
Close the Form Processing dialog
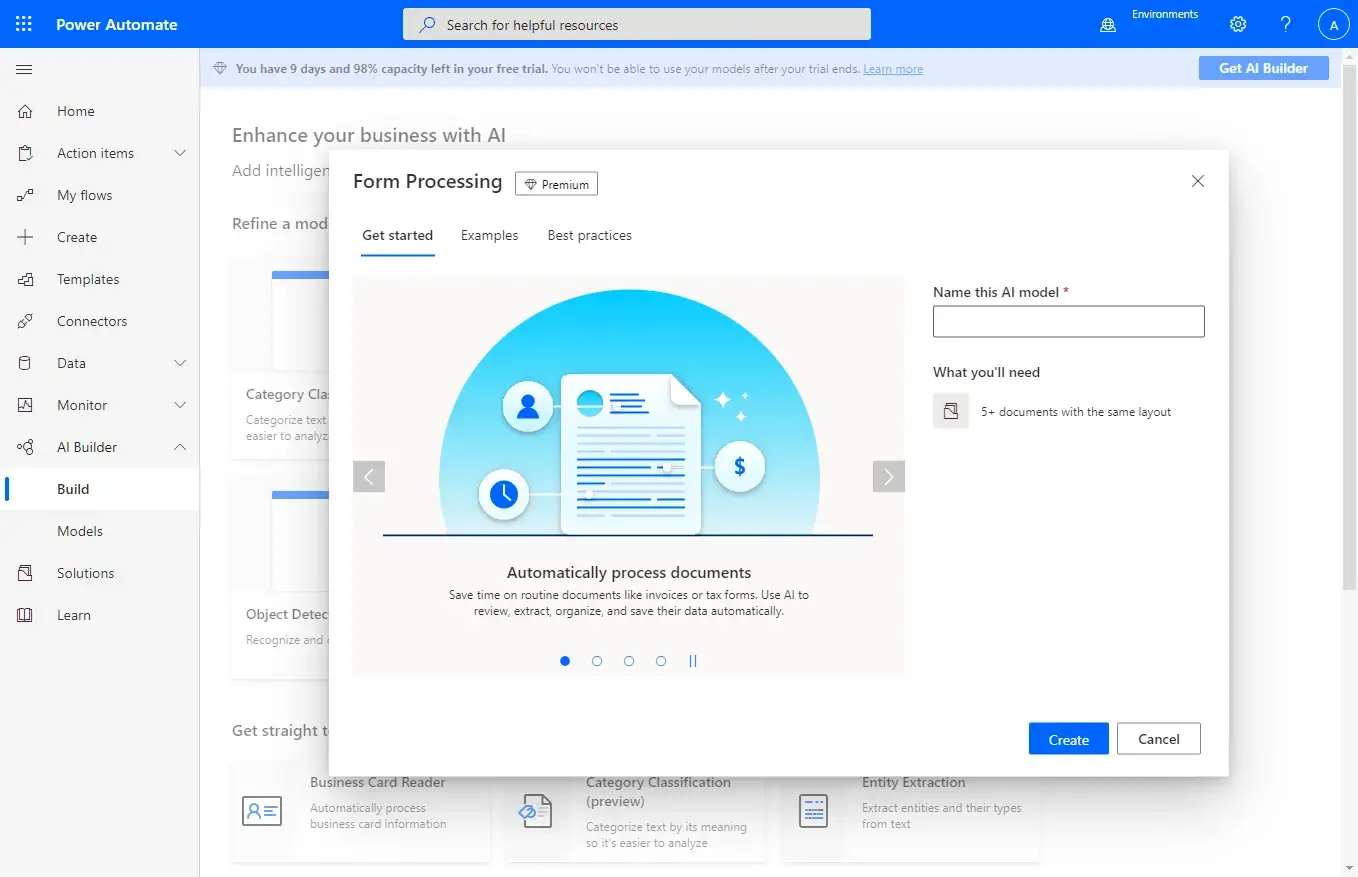pos(1198,181)
